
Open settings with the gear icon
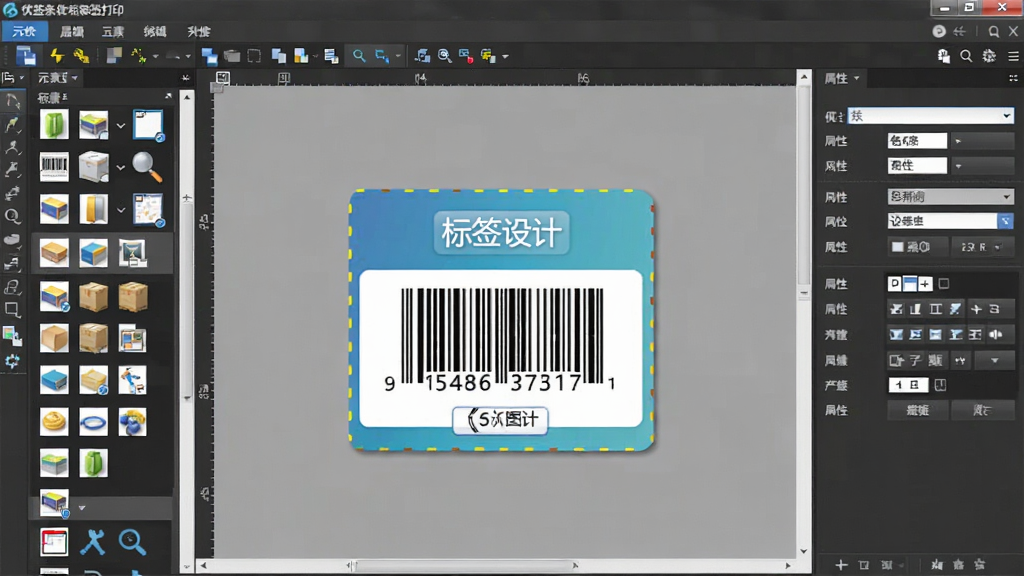(x=989, y=56)
